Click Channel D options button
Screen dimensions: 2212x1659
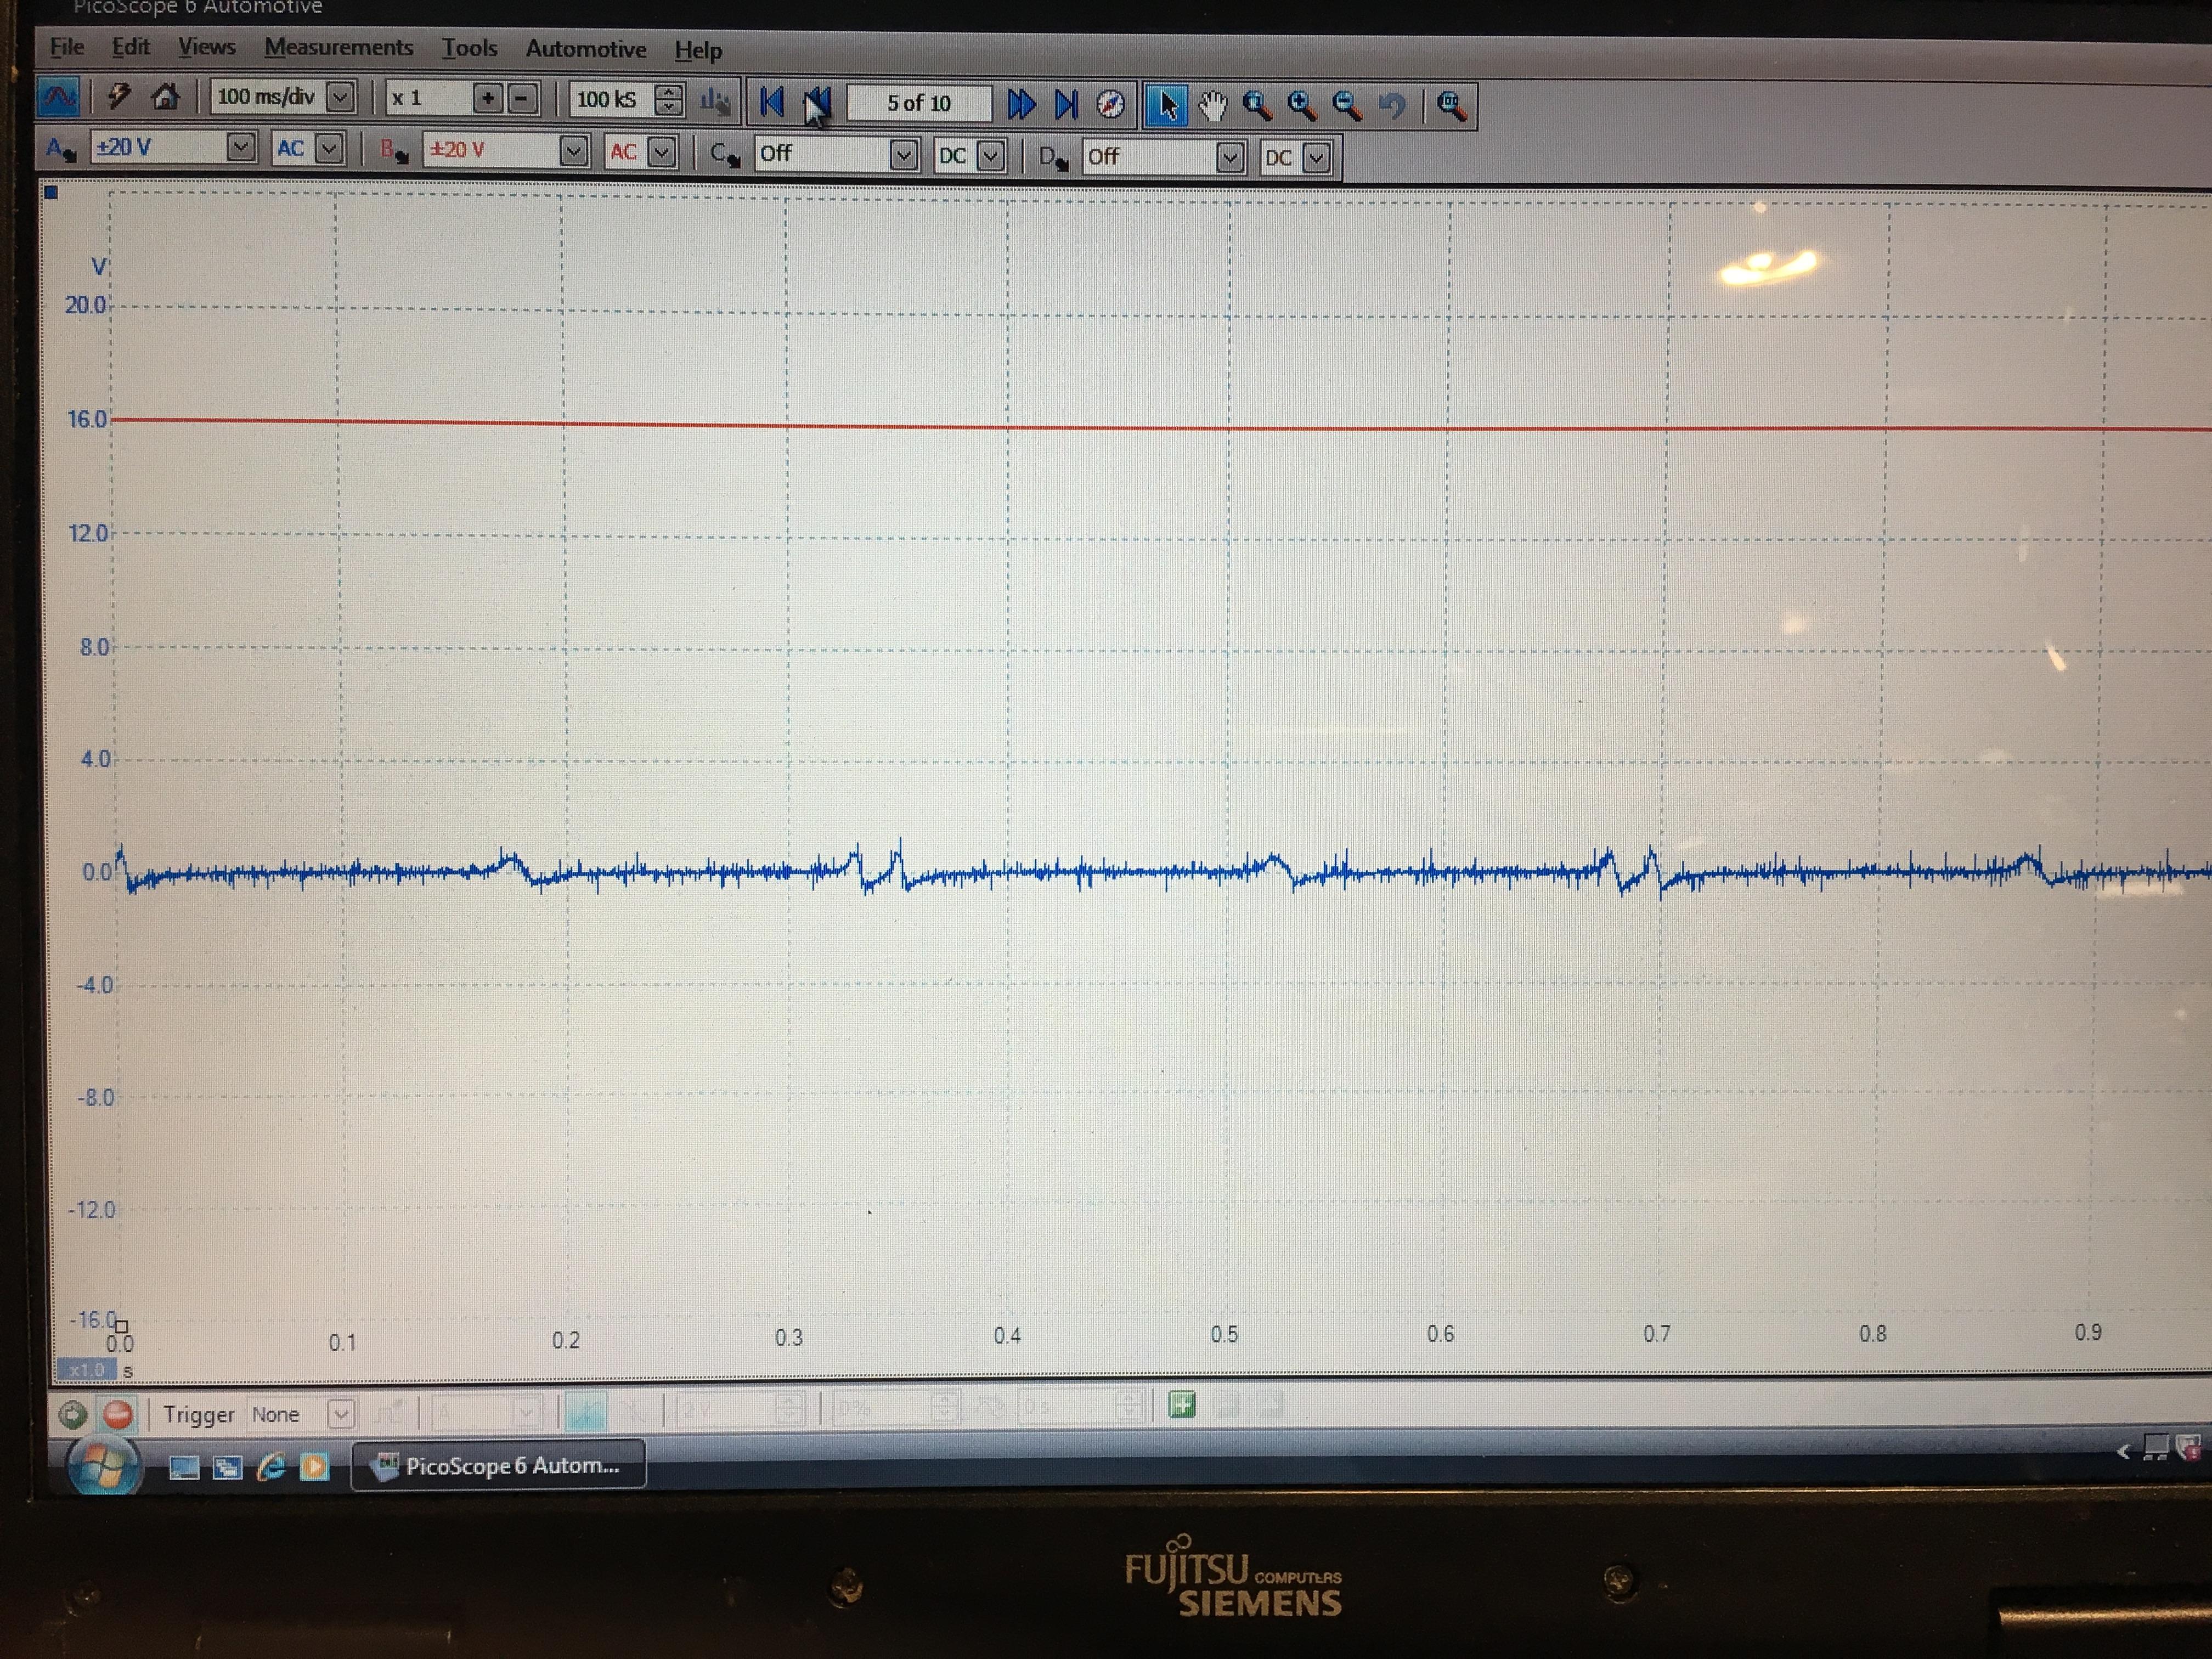point(1053,157)
